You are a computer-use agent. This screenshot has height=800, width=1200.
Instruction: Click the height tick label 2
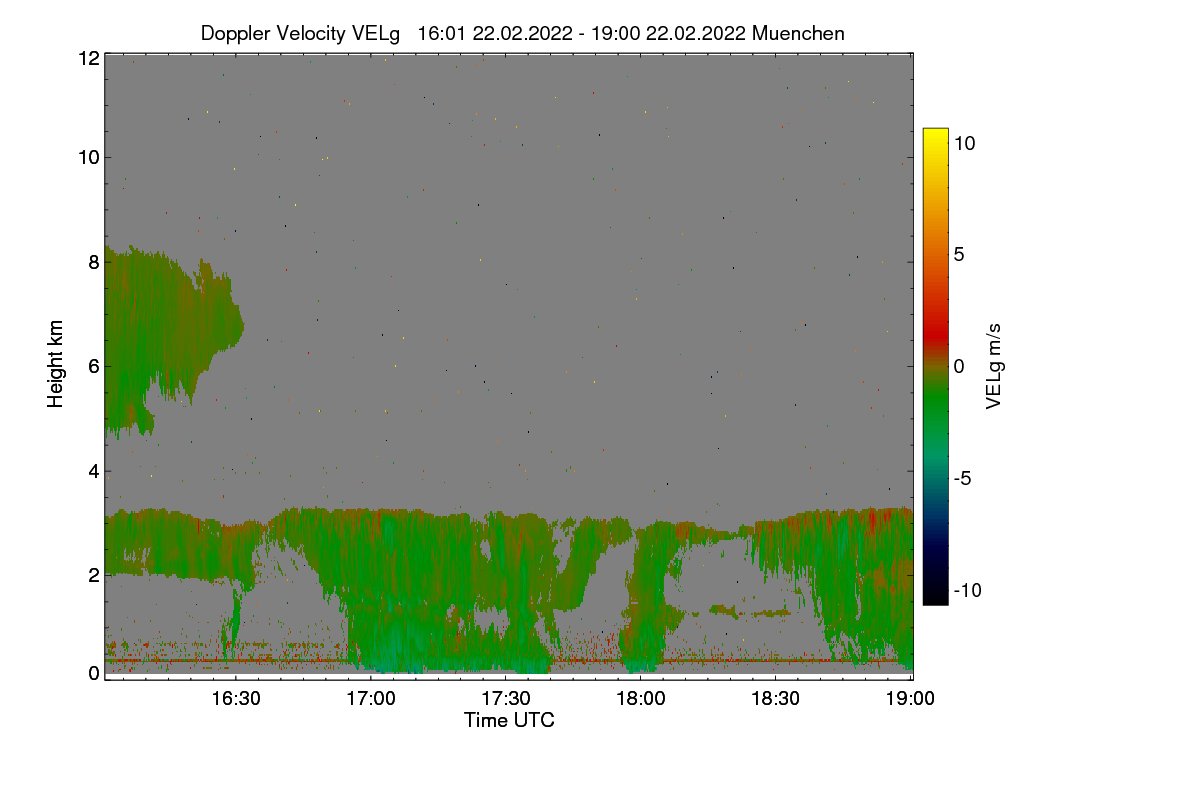(x=94, y=575)
